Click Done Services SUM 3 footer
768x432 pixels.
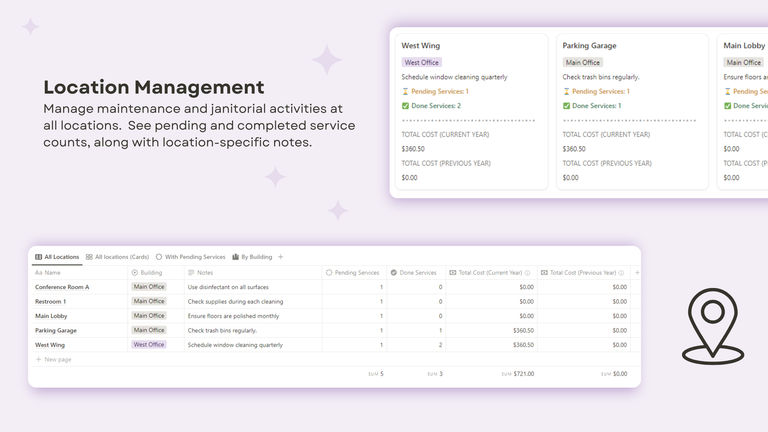[x=435, y=374]
